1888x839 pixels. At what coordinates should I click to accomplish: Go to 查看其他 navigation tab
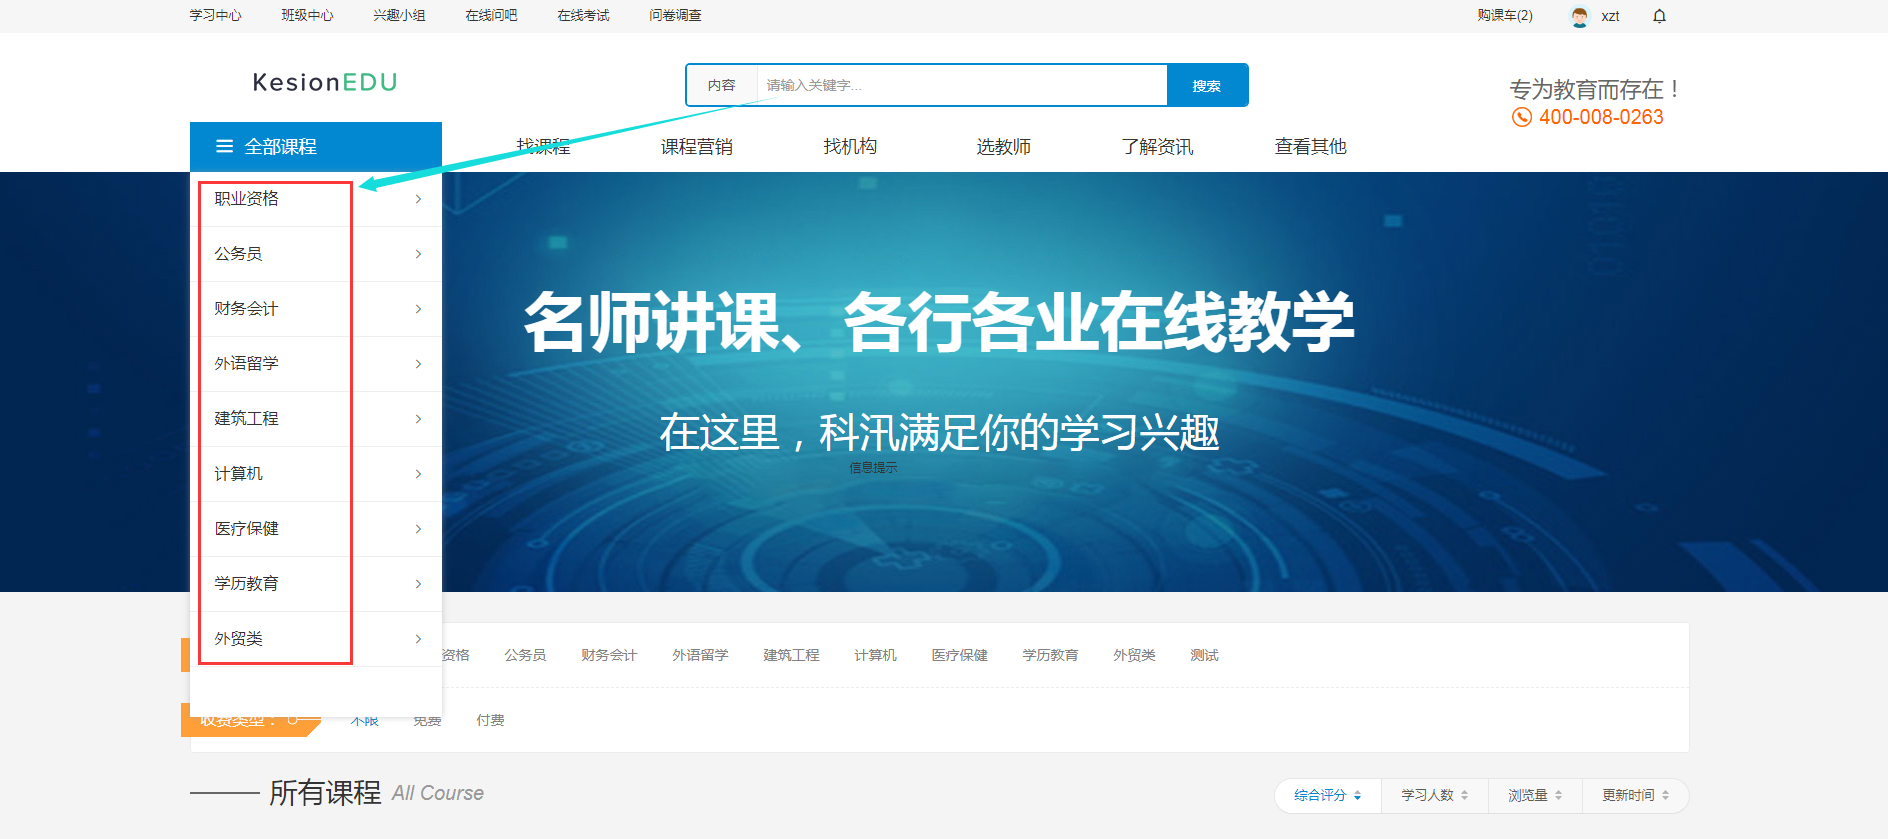pyautogui.click(x=1310, y=147)
